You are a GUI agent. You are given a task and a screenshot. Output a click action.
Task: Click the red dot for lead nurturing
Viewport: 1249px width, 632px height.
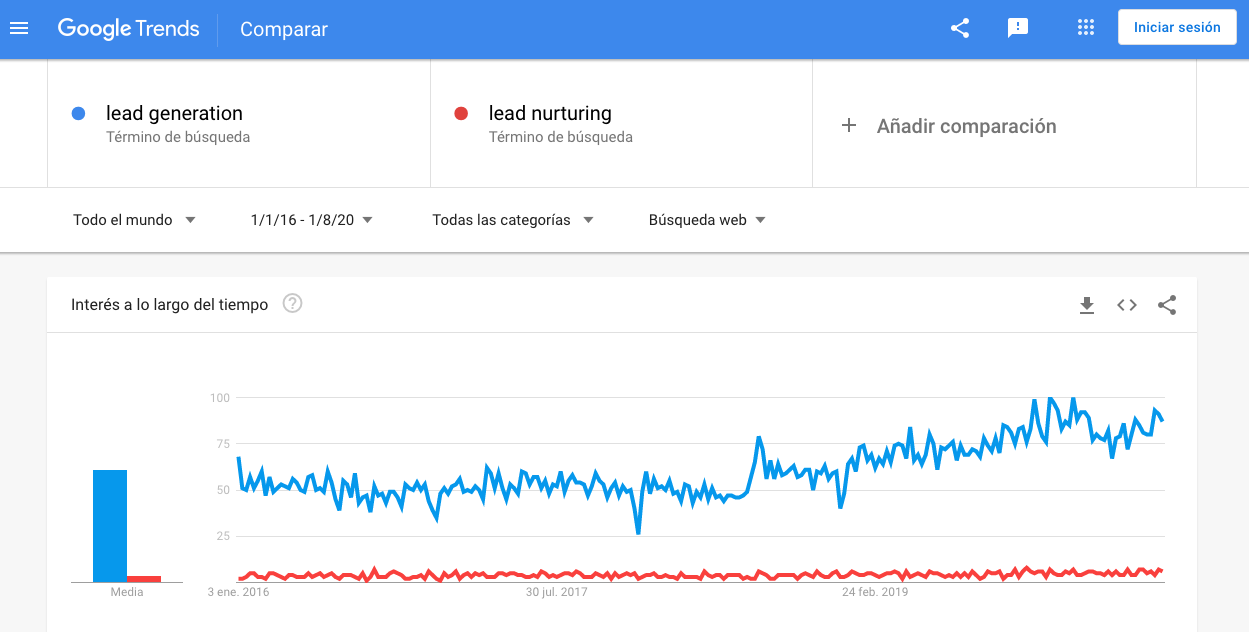coord(461,114)
